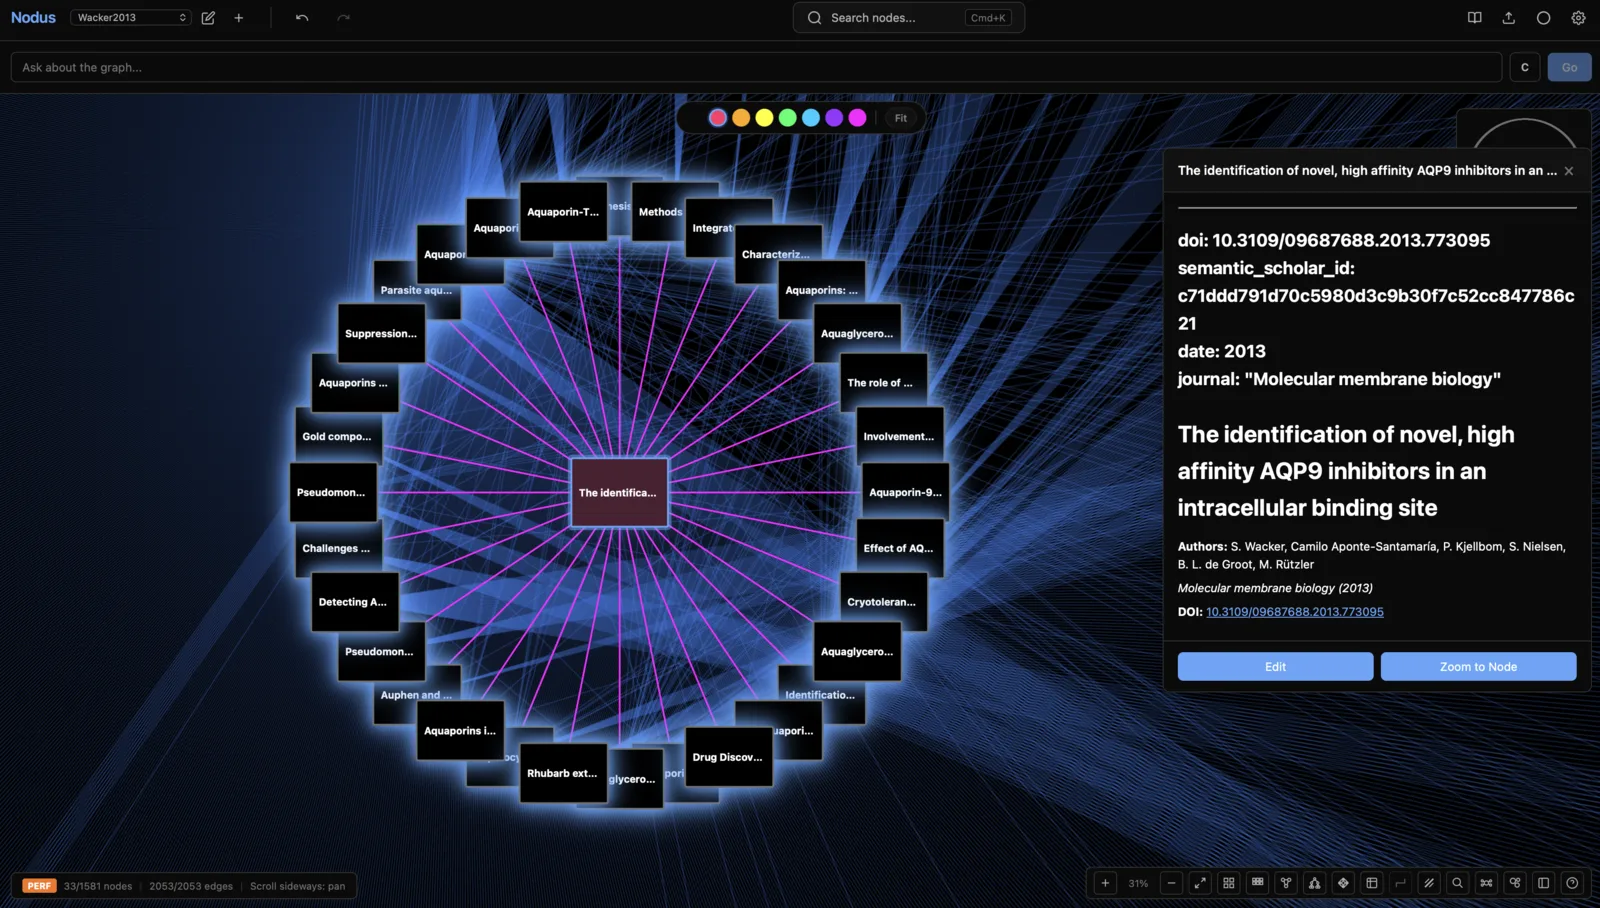Select the yellow color swatch
The height and width of the screenshot is (908, 1600).
coord(764,118)
